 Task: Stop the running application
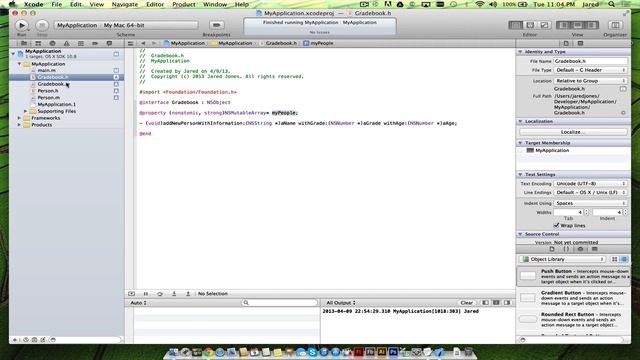tap(42, 25)
